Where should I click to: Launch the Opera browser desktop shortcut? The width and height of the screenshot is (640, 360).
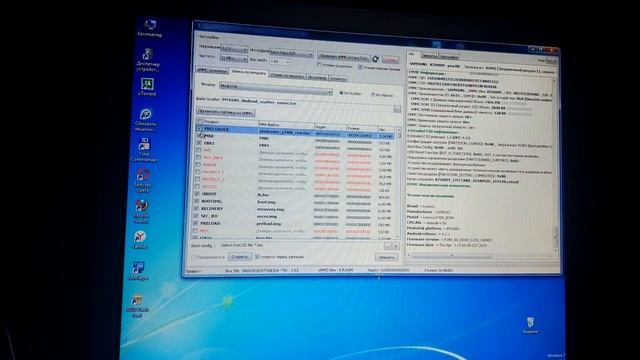[142, 180]
